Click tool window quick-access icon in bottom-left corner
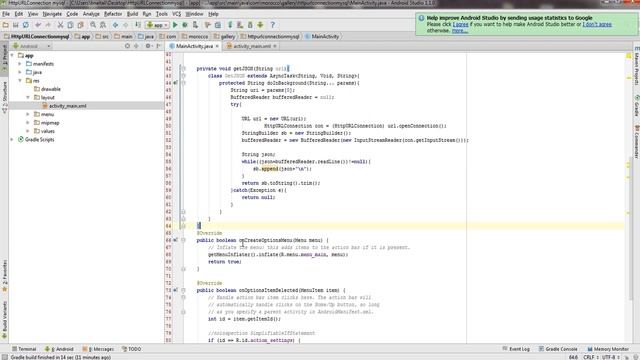The width and height of the screenshot is (640, 360). click(x=4, y=357)
